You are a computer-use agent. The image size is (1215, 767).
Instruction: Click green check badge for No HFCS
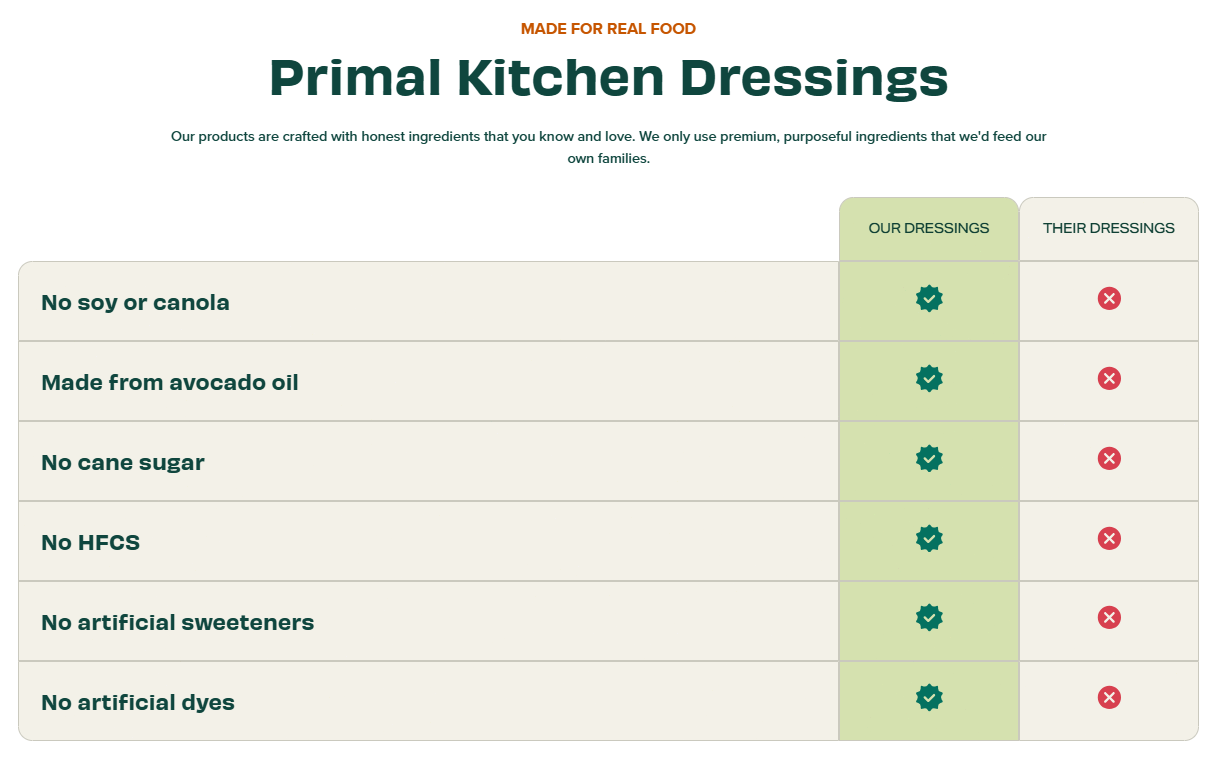tap(929, 538)
